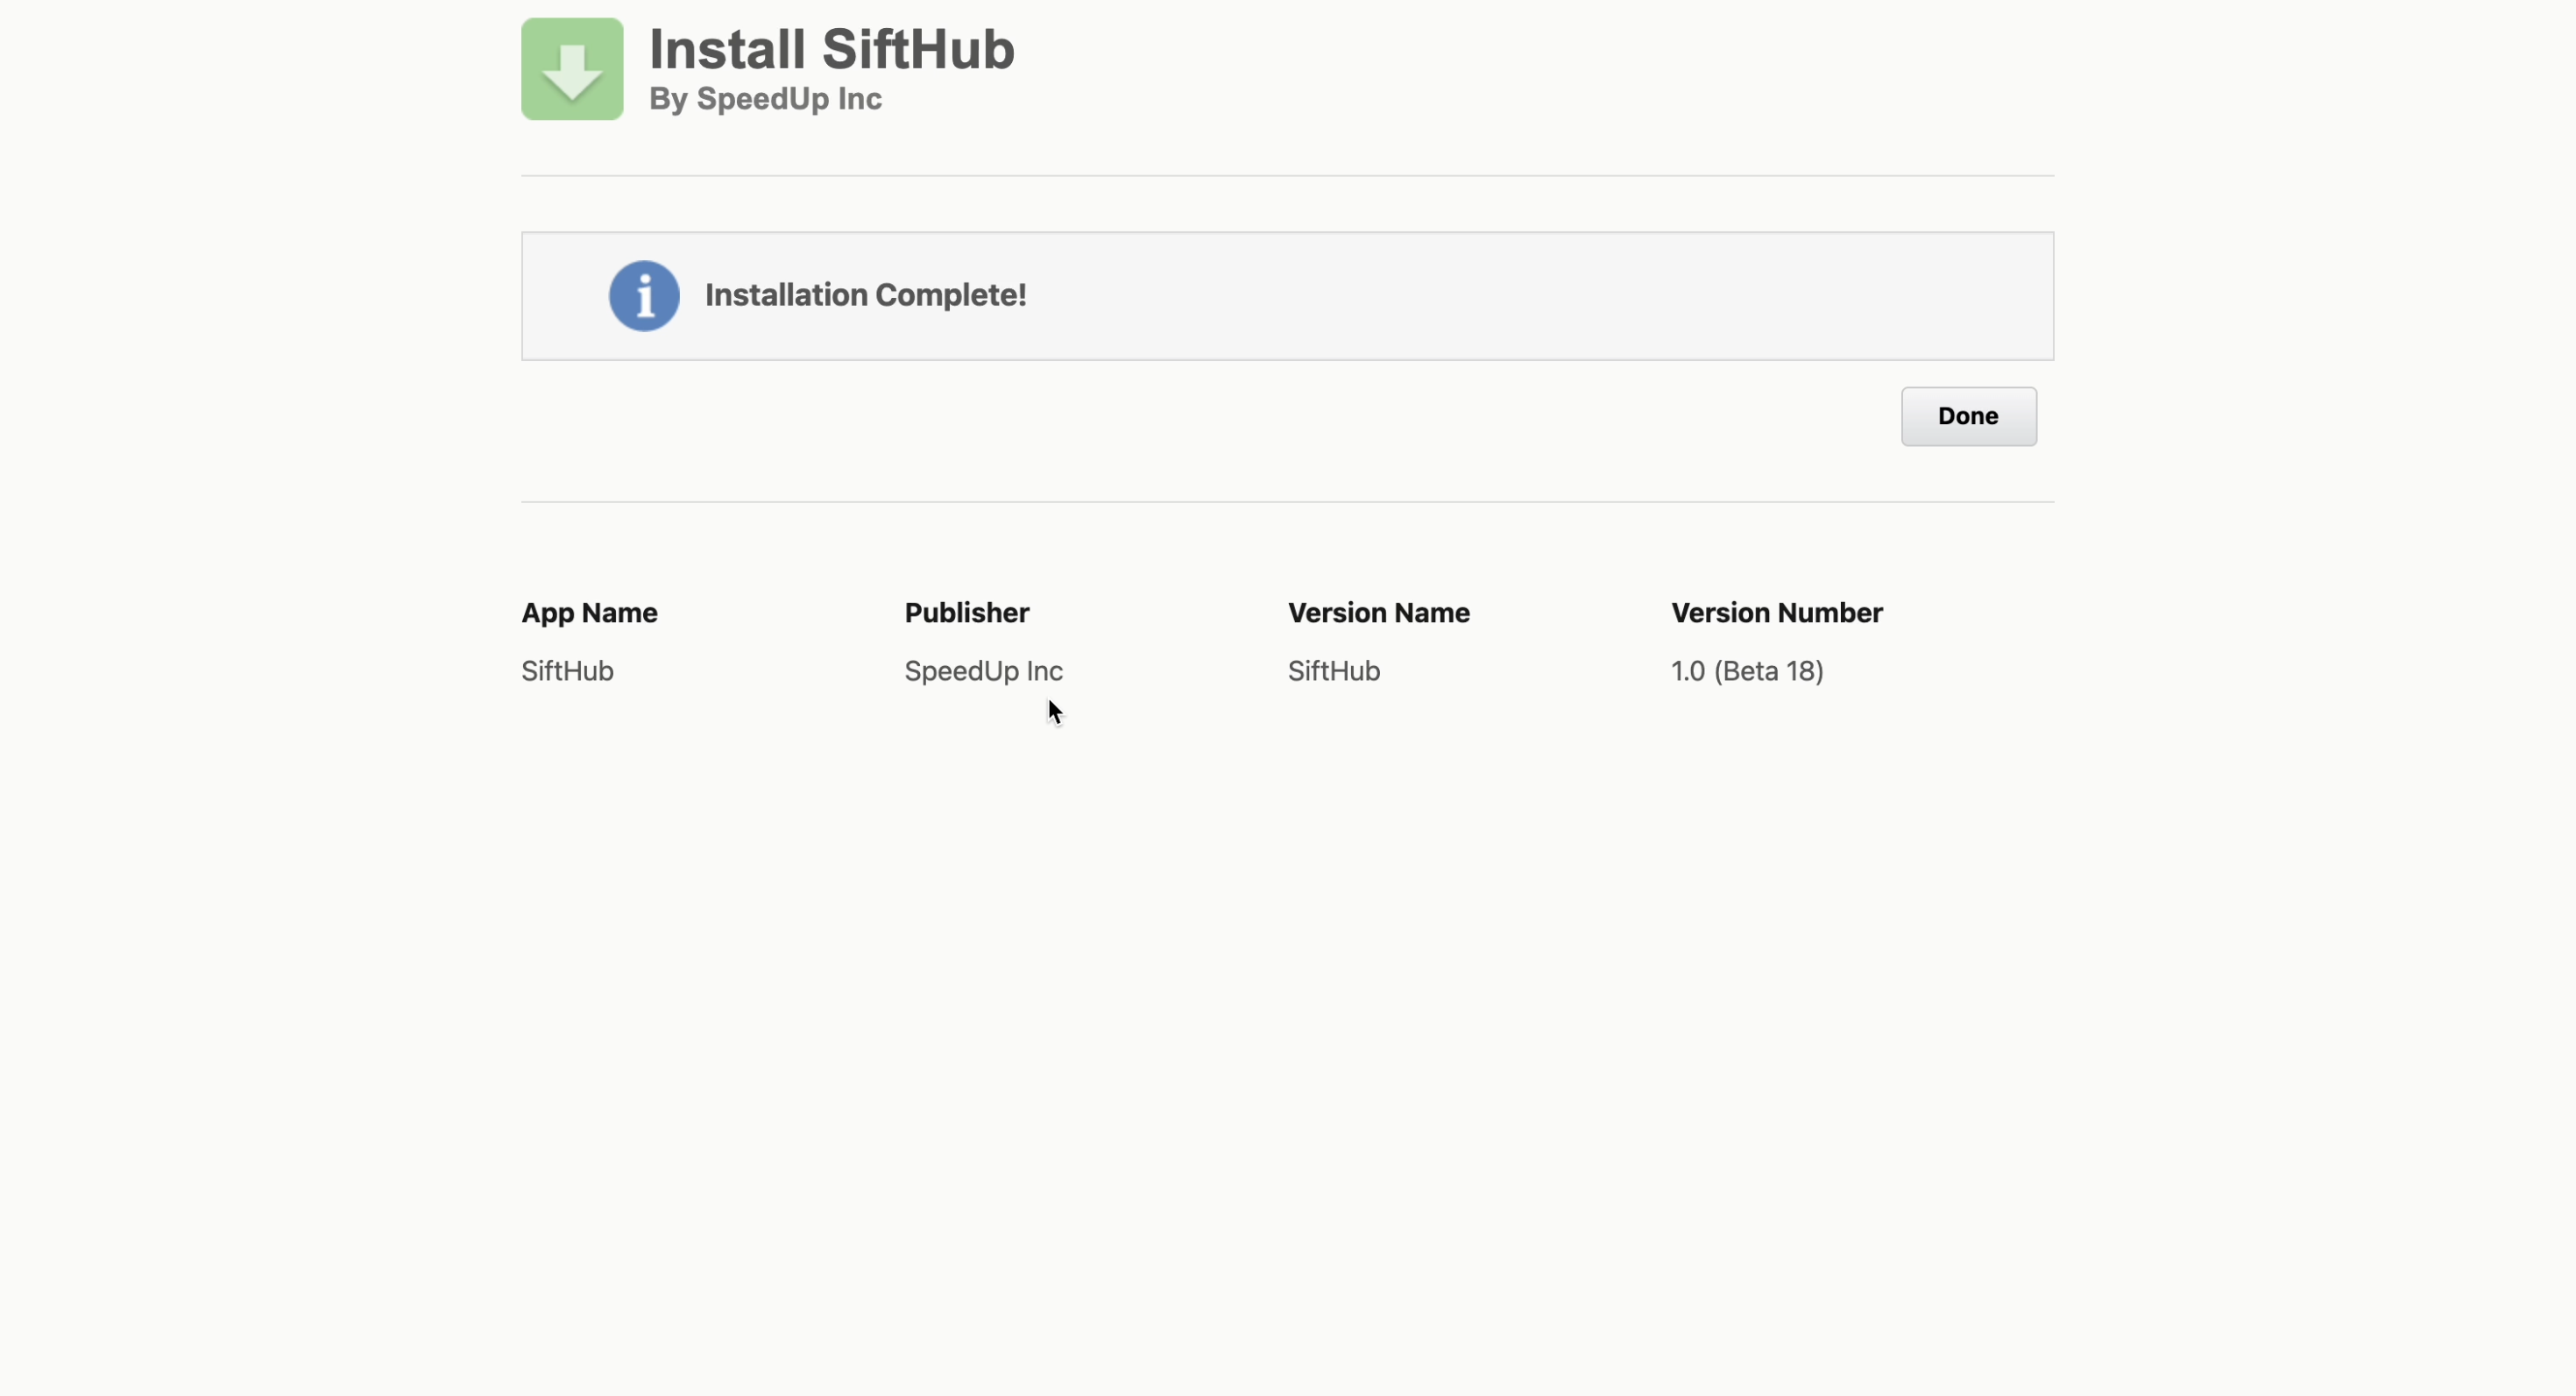The height and width of the screenshot is (1396, 2576).
Task: Click SiftHub value under App Name
Action: (x=567, y=671)
